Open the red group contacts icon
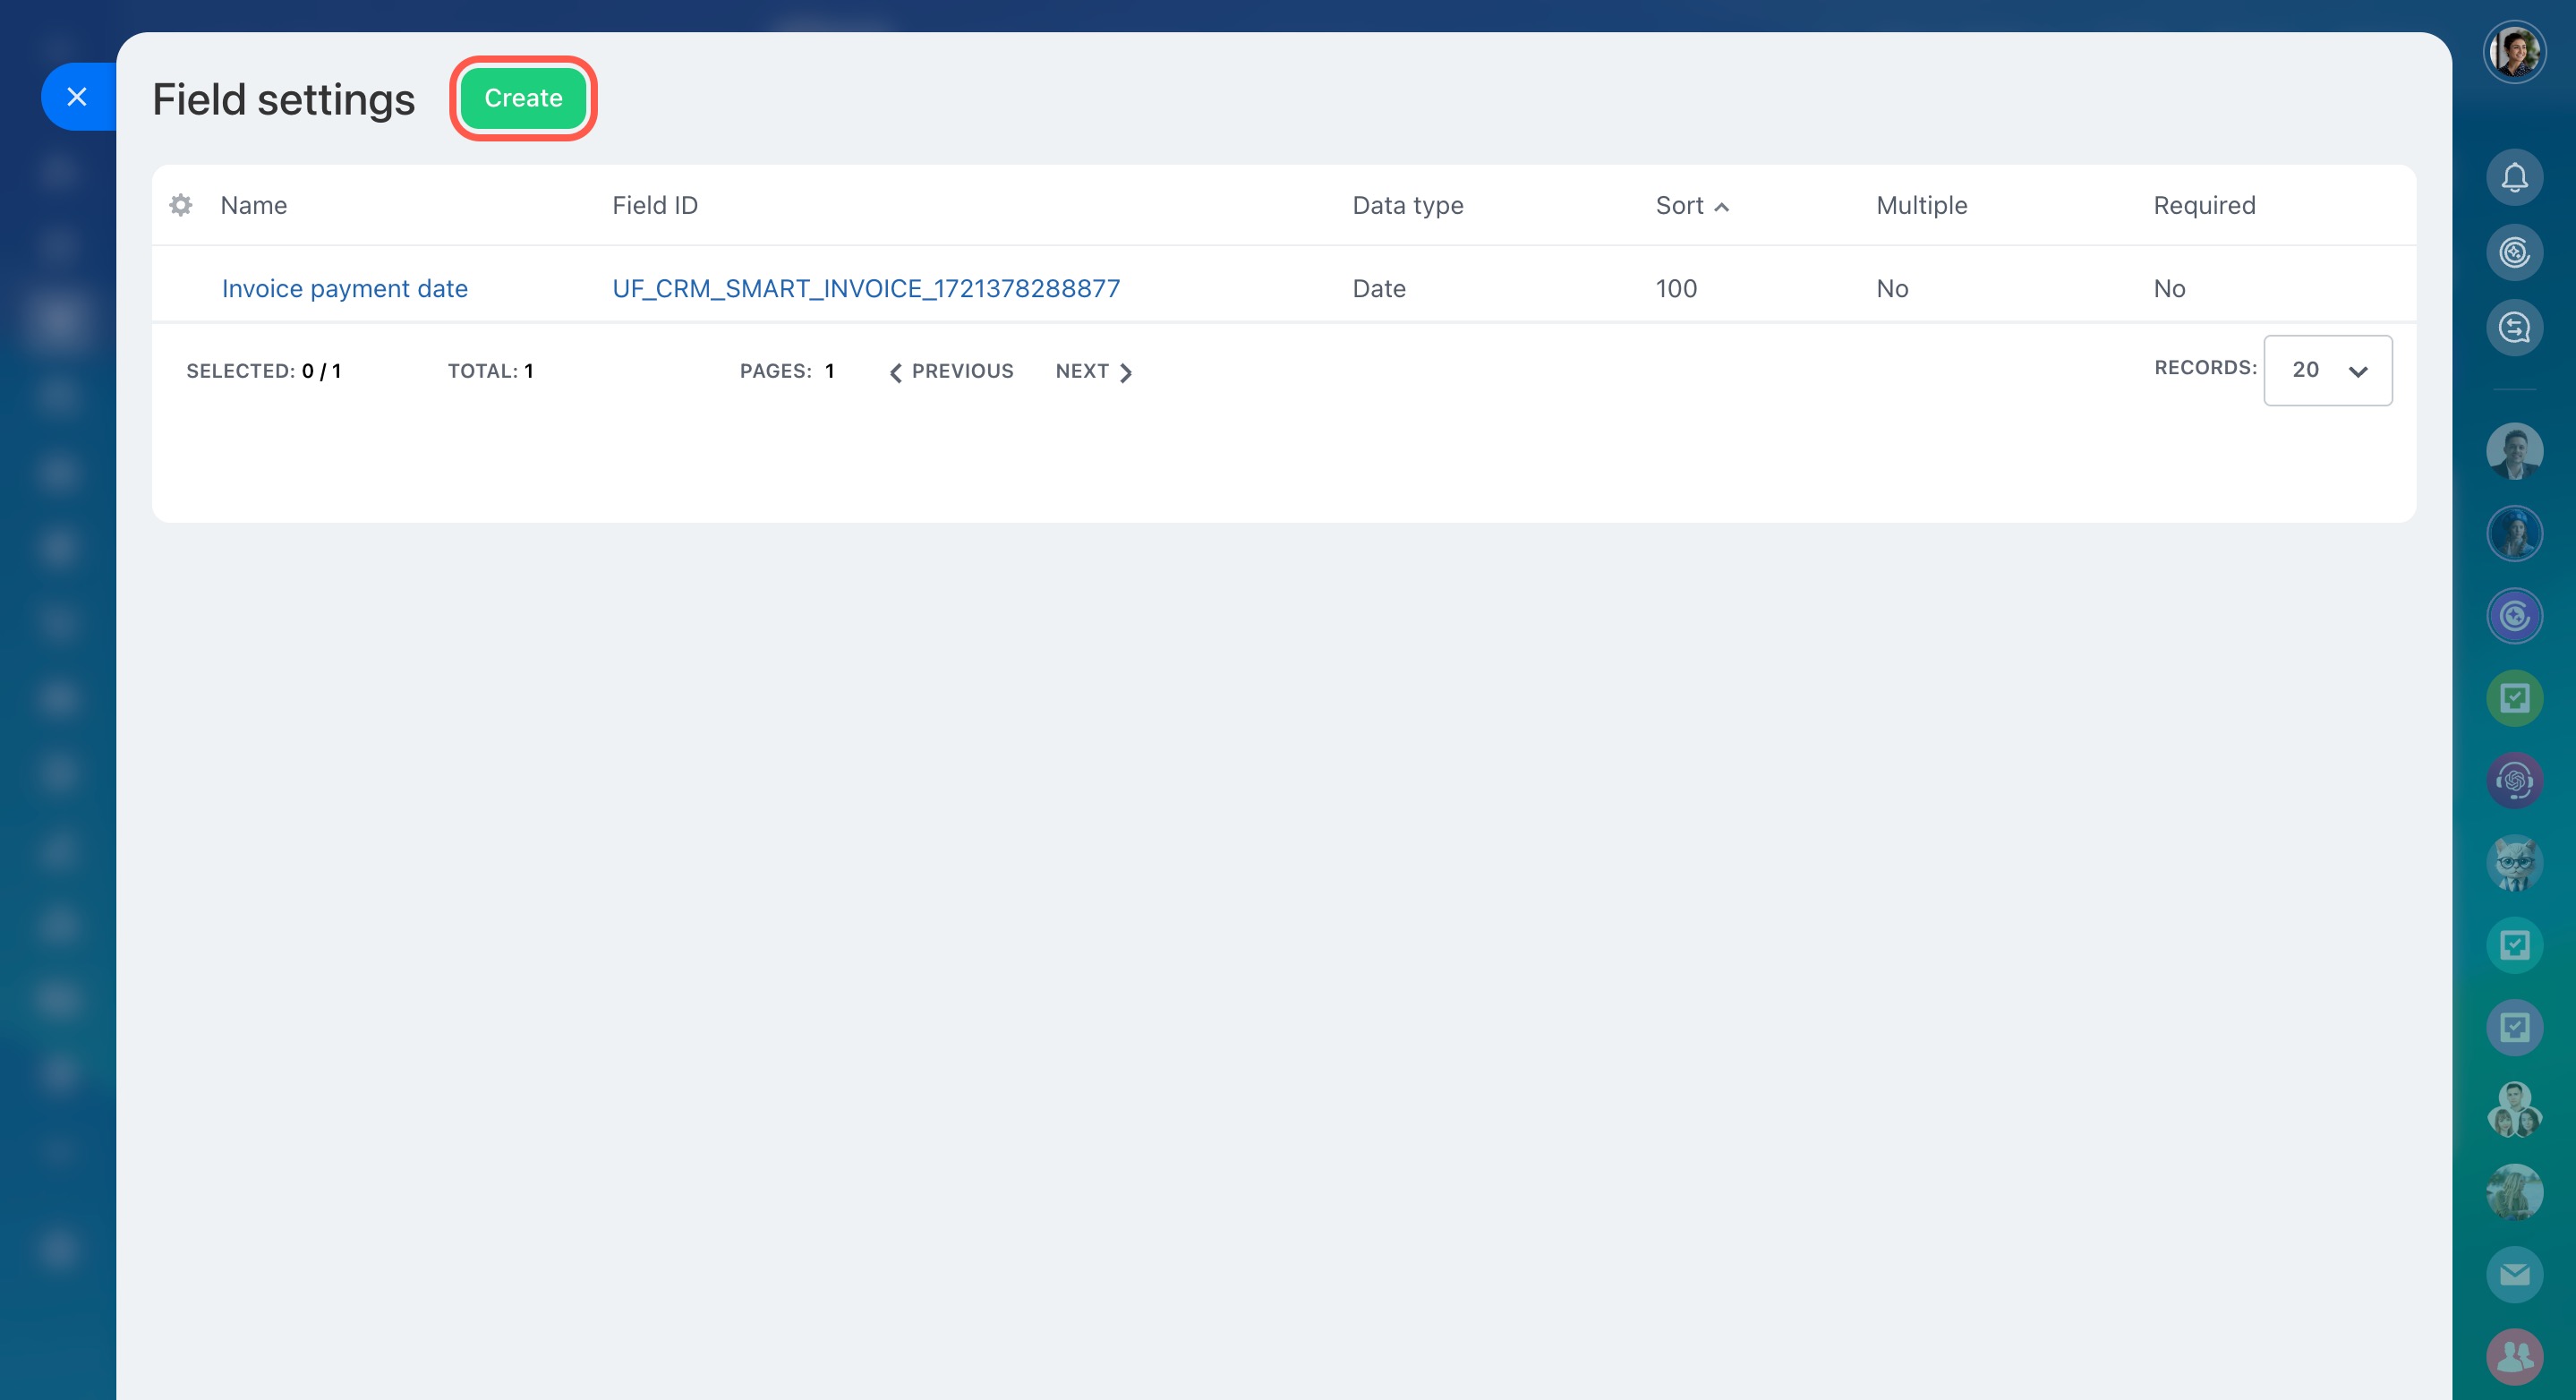Image resolution: width=2576 pixels, height=1400 pixels. point(2514,1356)
